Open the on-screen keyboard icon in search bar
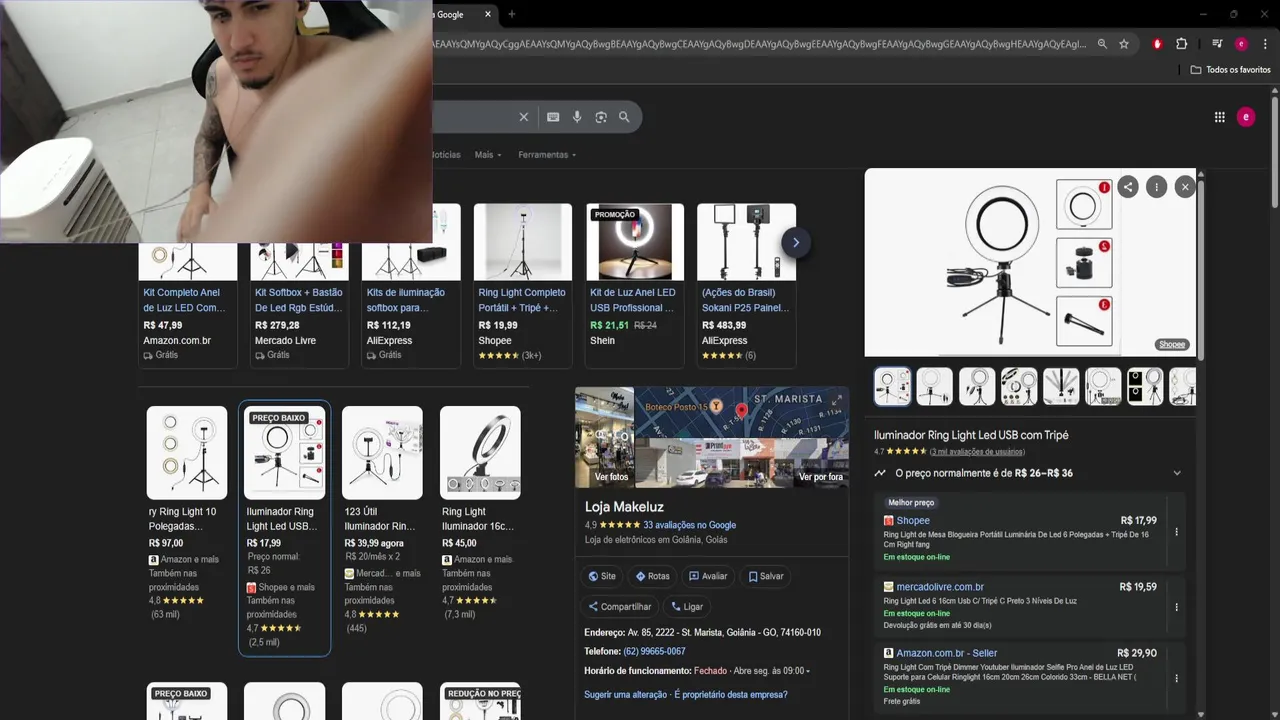 [x=553, y=117]
